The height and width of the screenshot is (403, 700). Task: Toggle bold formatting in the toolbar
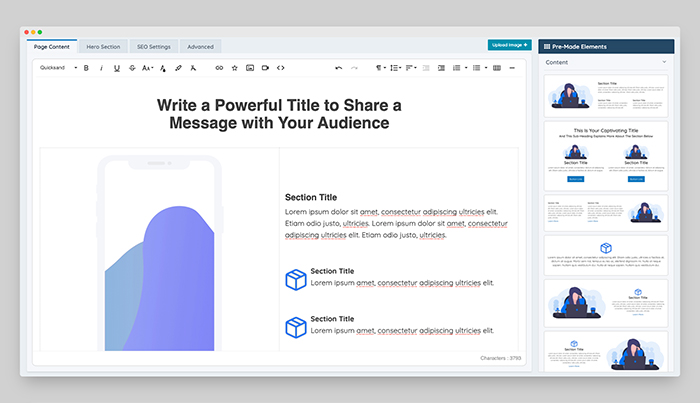(86, 68)
